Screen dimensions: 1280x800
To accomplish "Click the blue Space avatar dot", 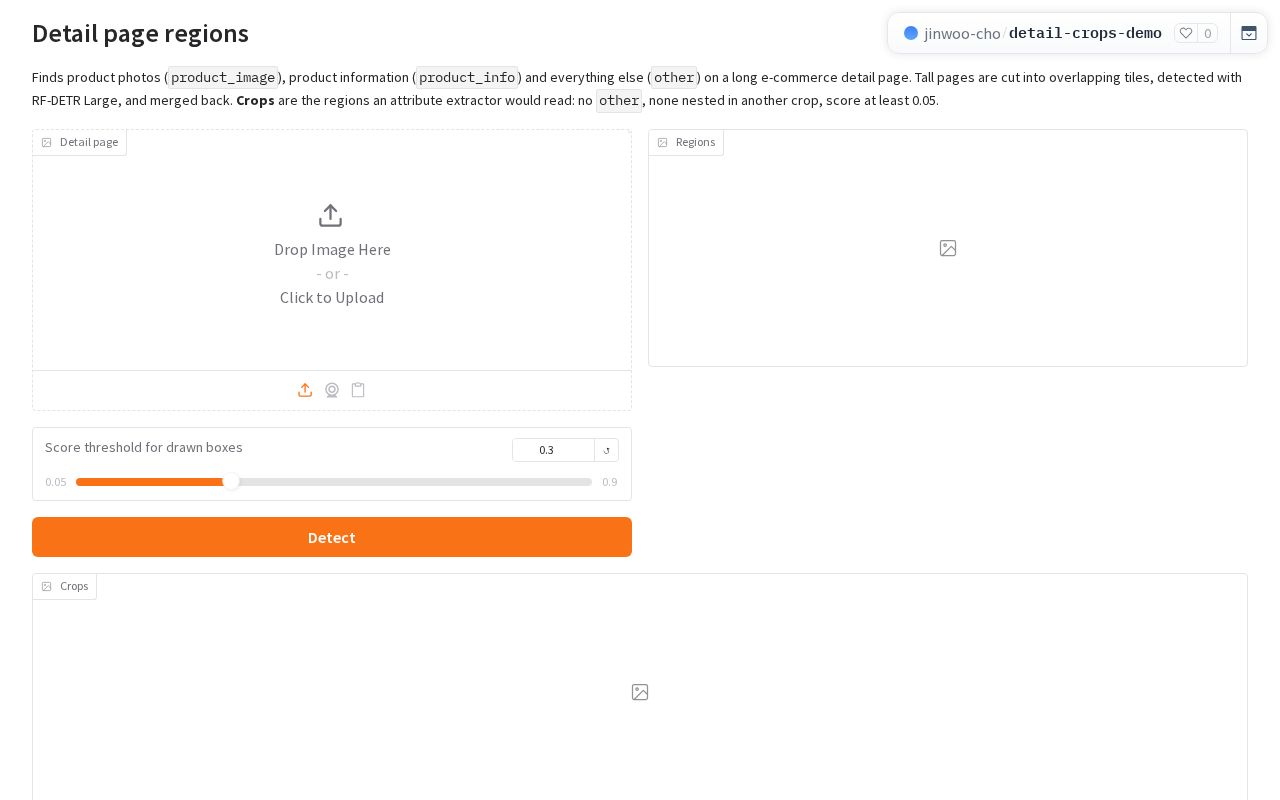I will pos(911,33).
